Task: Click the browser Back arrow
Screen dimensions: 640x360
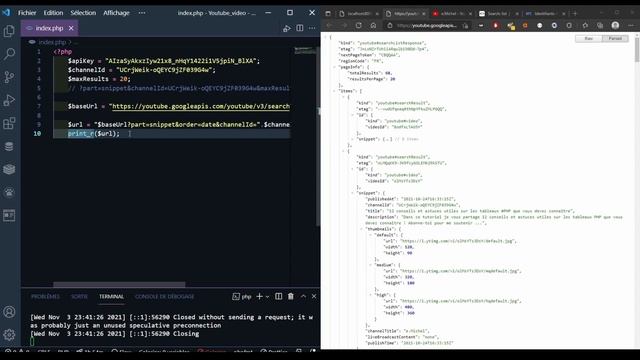Action: tap(329, 25)
